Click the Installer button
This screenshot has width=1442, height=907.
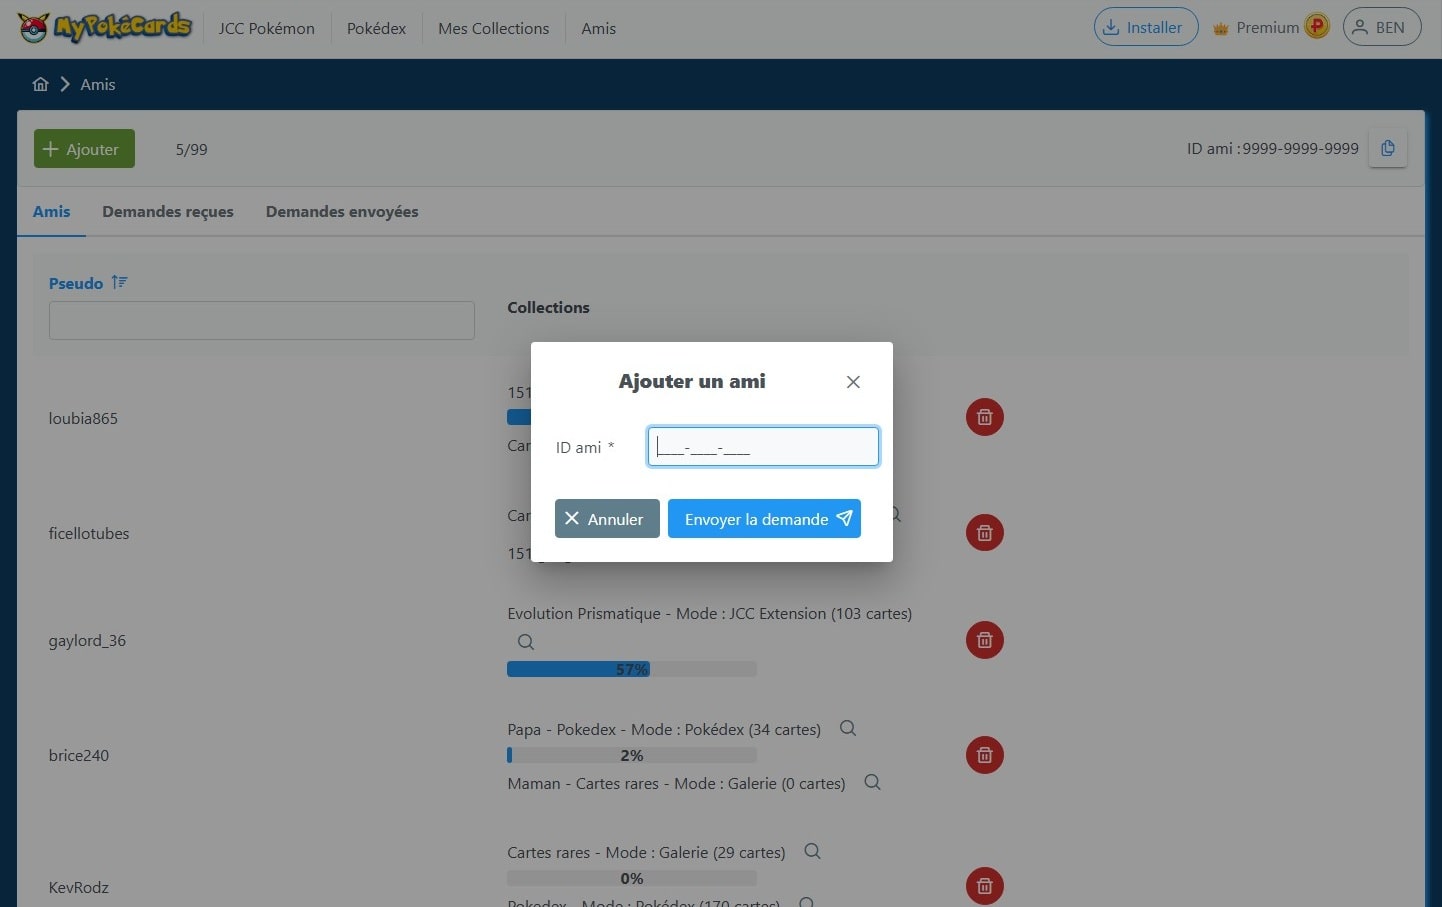coord(1145,28)
